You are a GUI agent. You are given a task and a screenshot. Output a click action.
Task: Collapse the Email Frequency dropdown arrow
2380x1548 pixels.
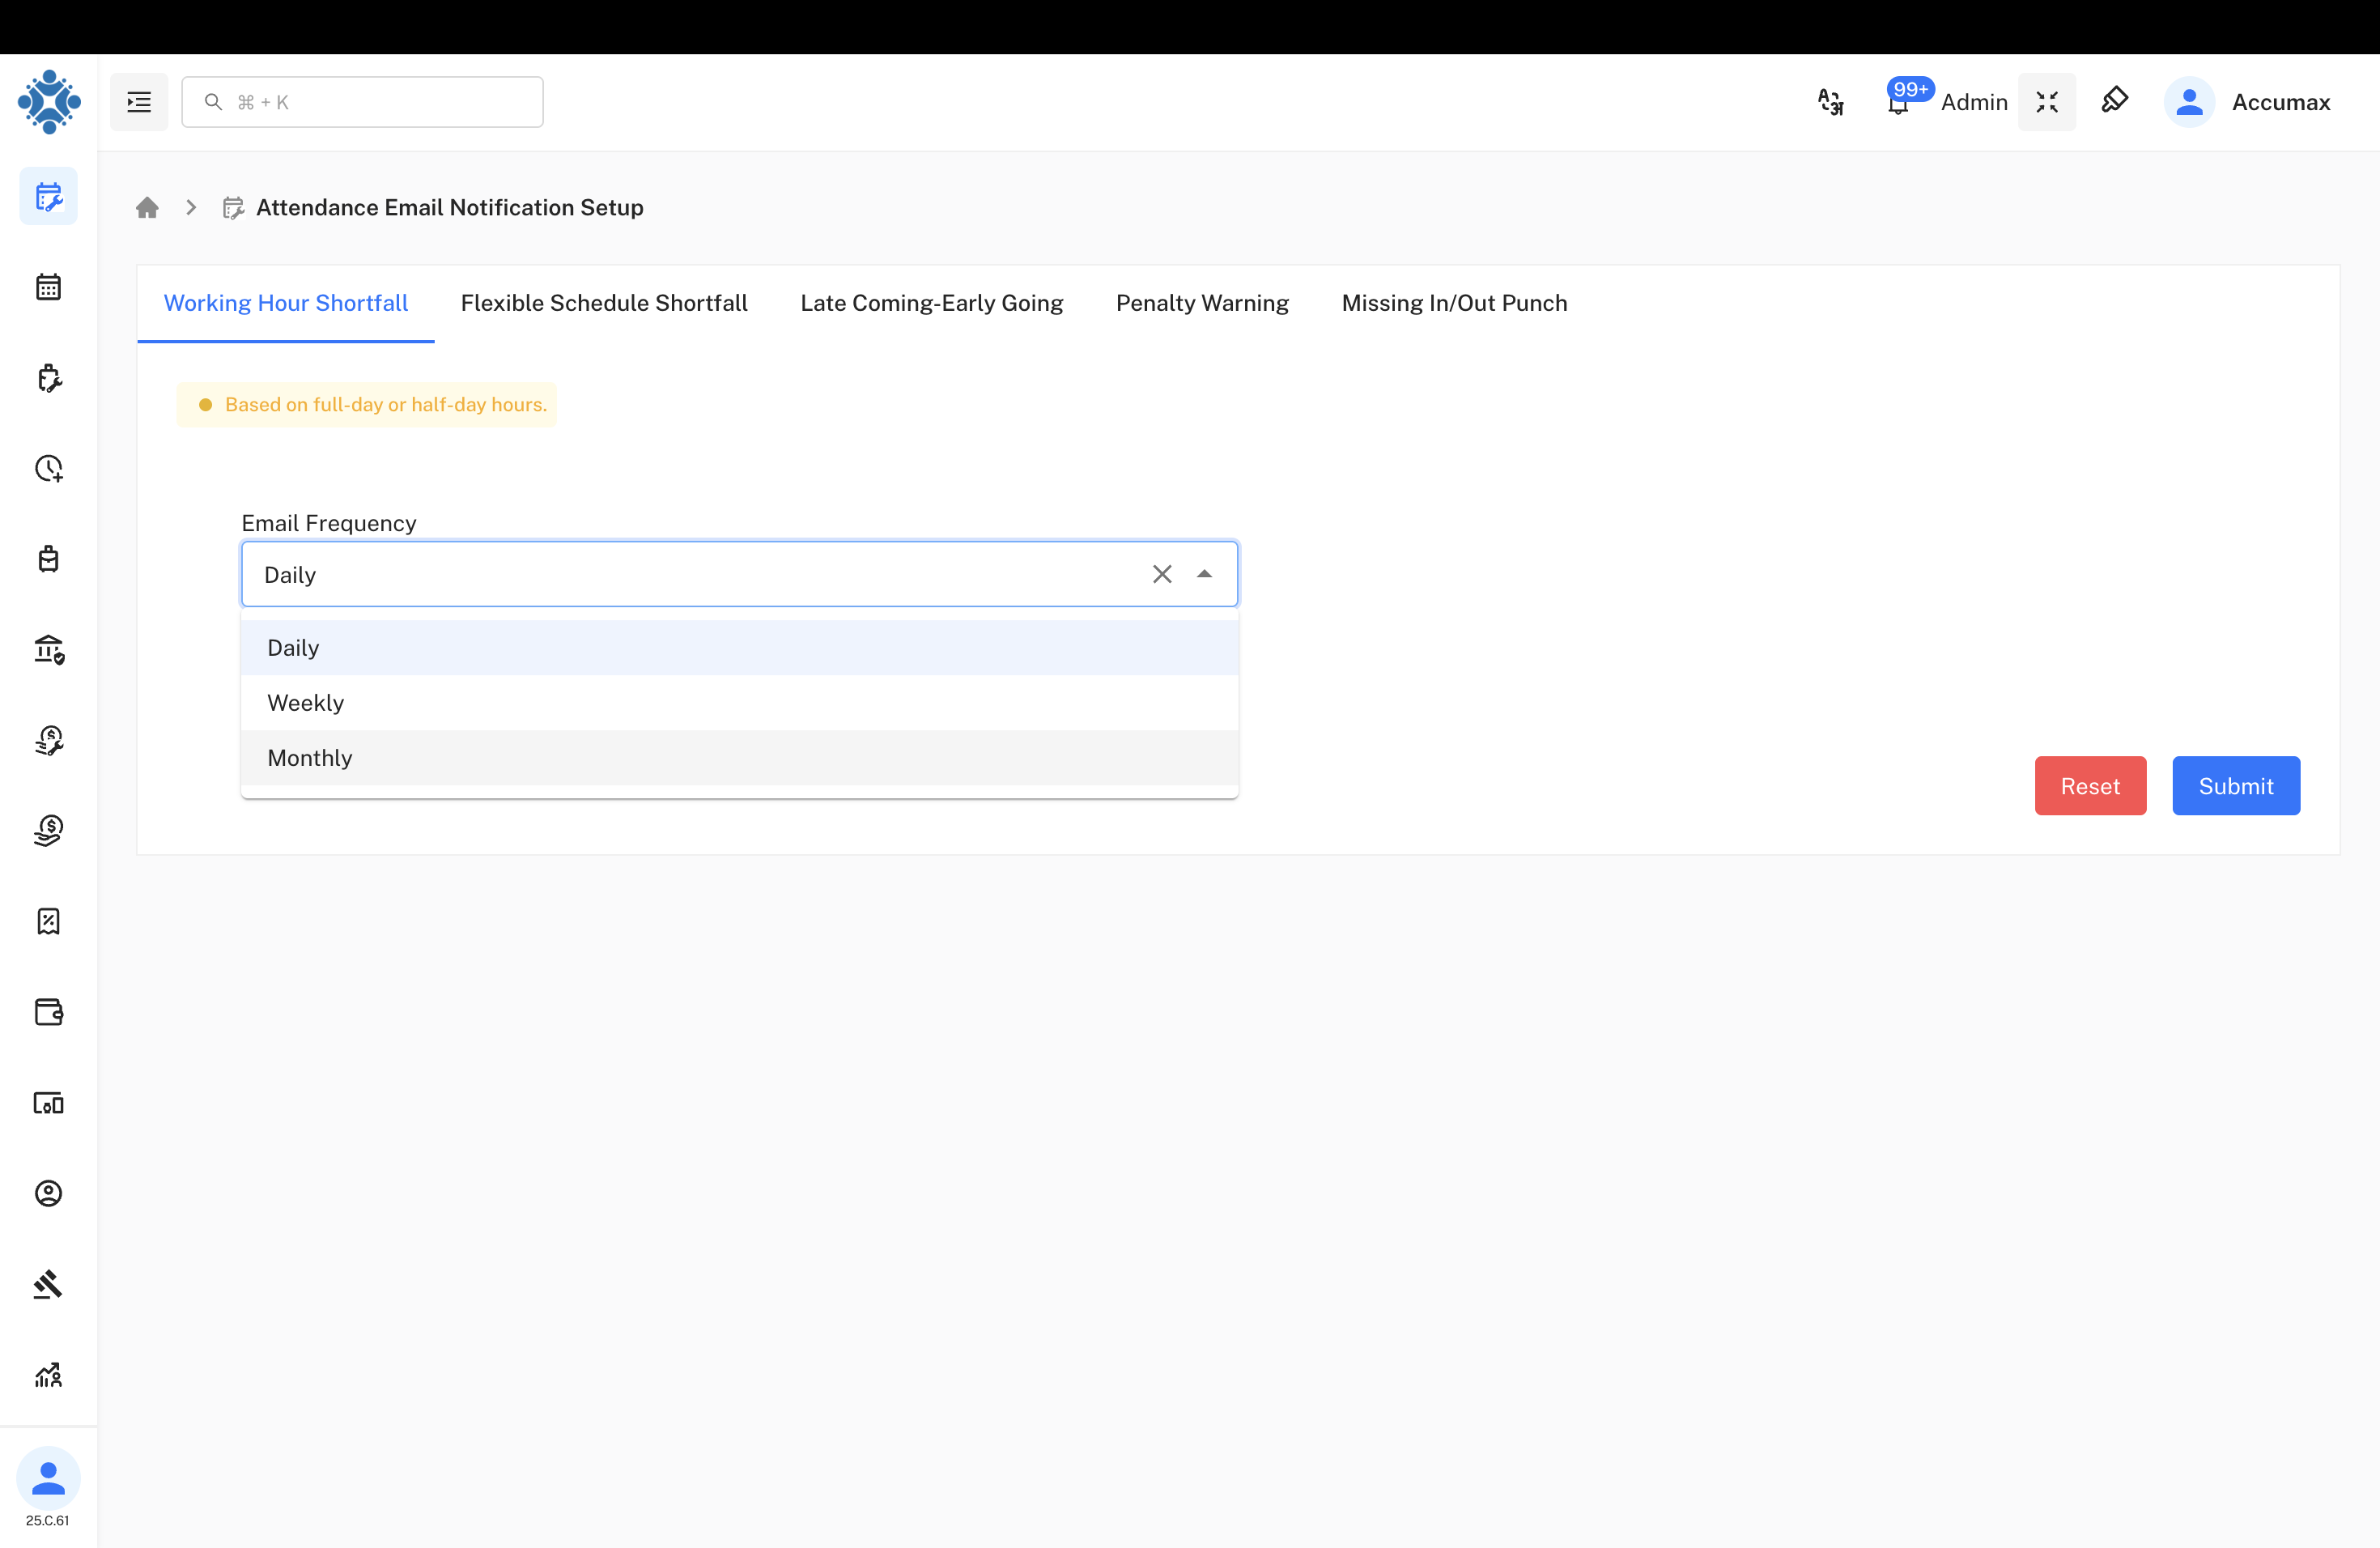click(x=1204, y=574)
